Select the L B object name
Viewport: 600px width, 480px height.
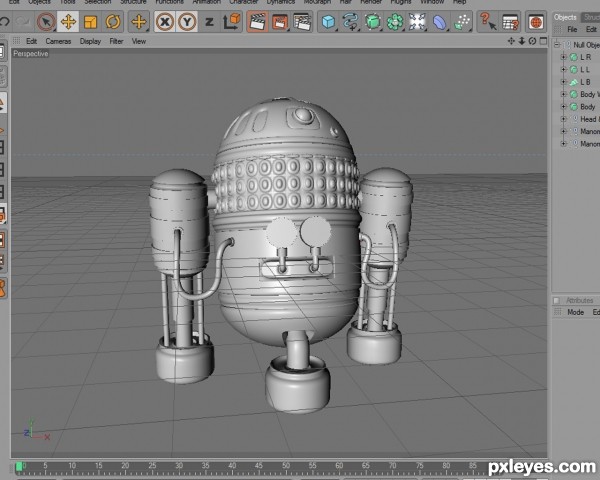click(585, 82)
